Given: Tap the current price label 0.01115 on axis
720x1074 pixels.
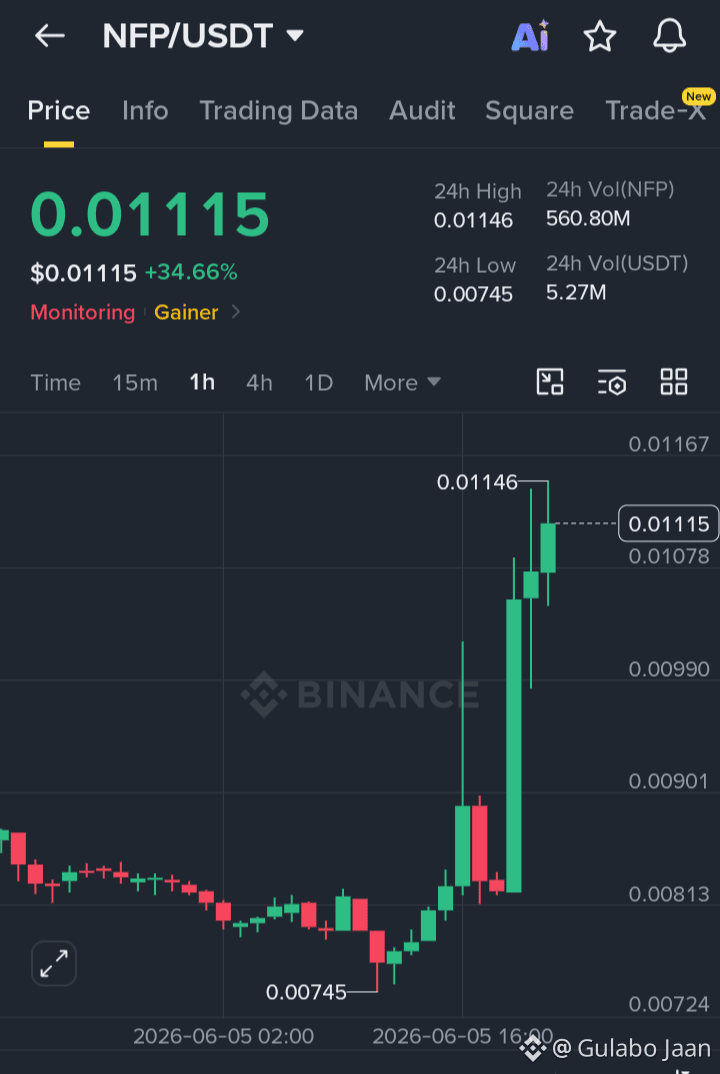Looking at the screenshot, I should click(669, 524).
